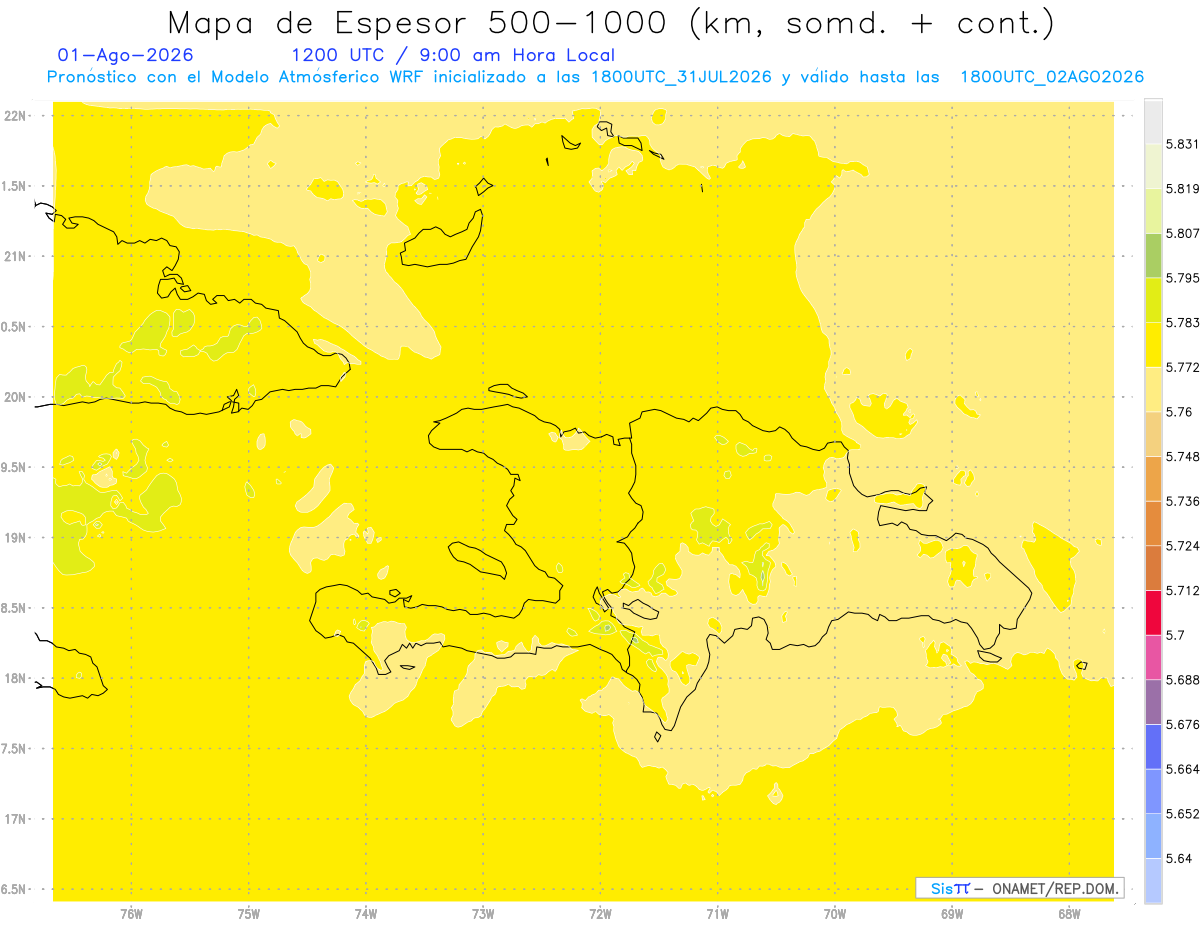Click the '20N' latitude label
This screenshot has height=927, width=1200.
(17, 397)
